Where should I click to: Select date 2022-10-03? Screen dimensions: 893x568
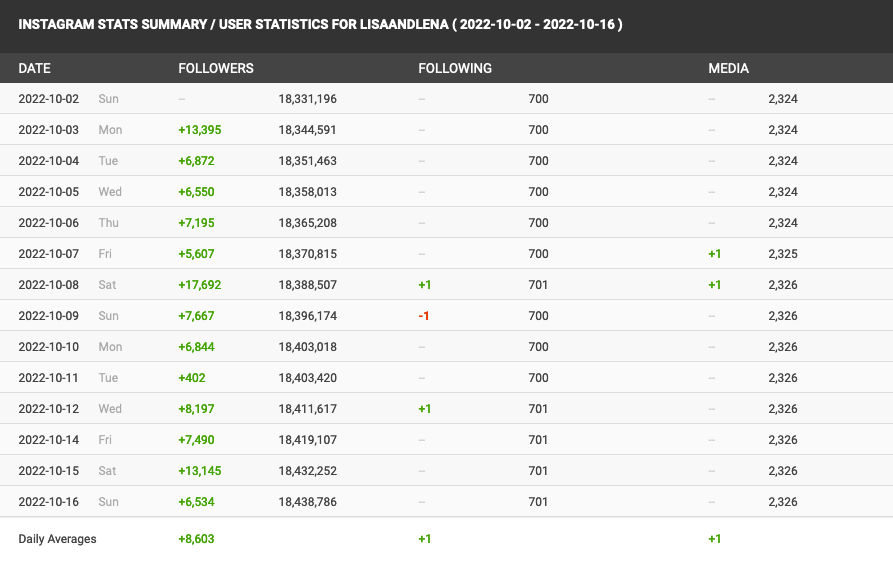pyautogui.click(x=48, y=130)
